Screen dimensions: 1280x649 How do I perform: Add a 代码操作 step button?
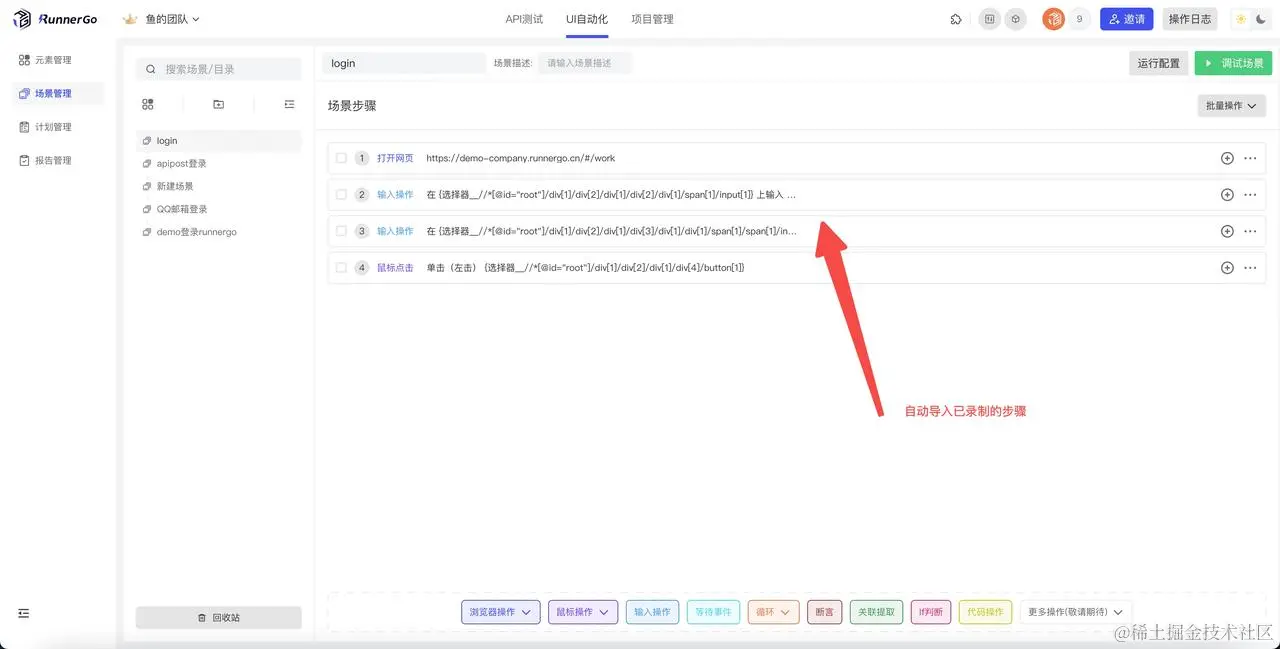[x=985, y=612]
